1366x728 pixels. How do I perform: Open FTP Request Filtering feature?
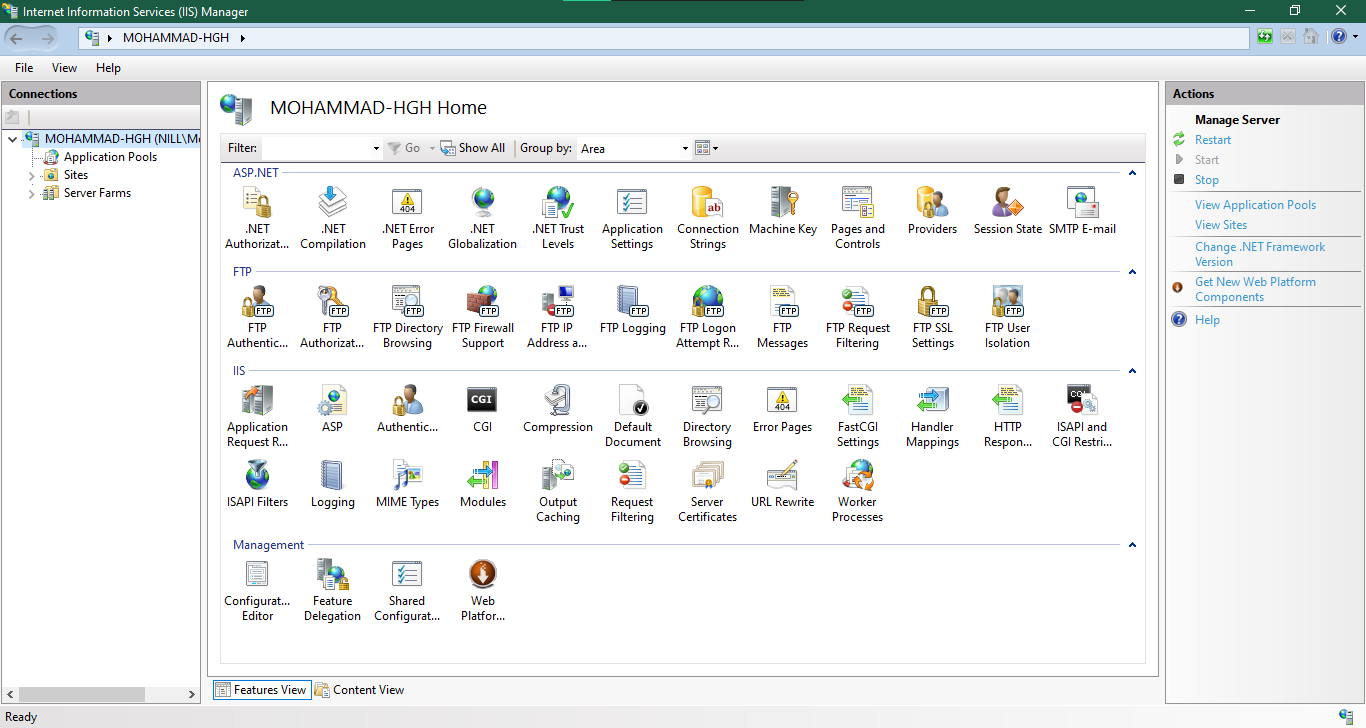(858, 317)
